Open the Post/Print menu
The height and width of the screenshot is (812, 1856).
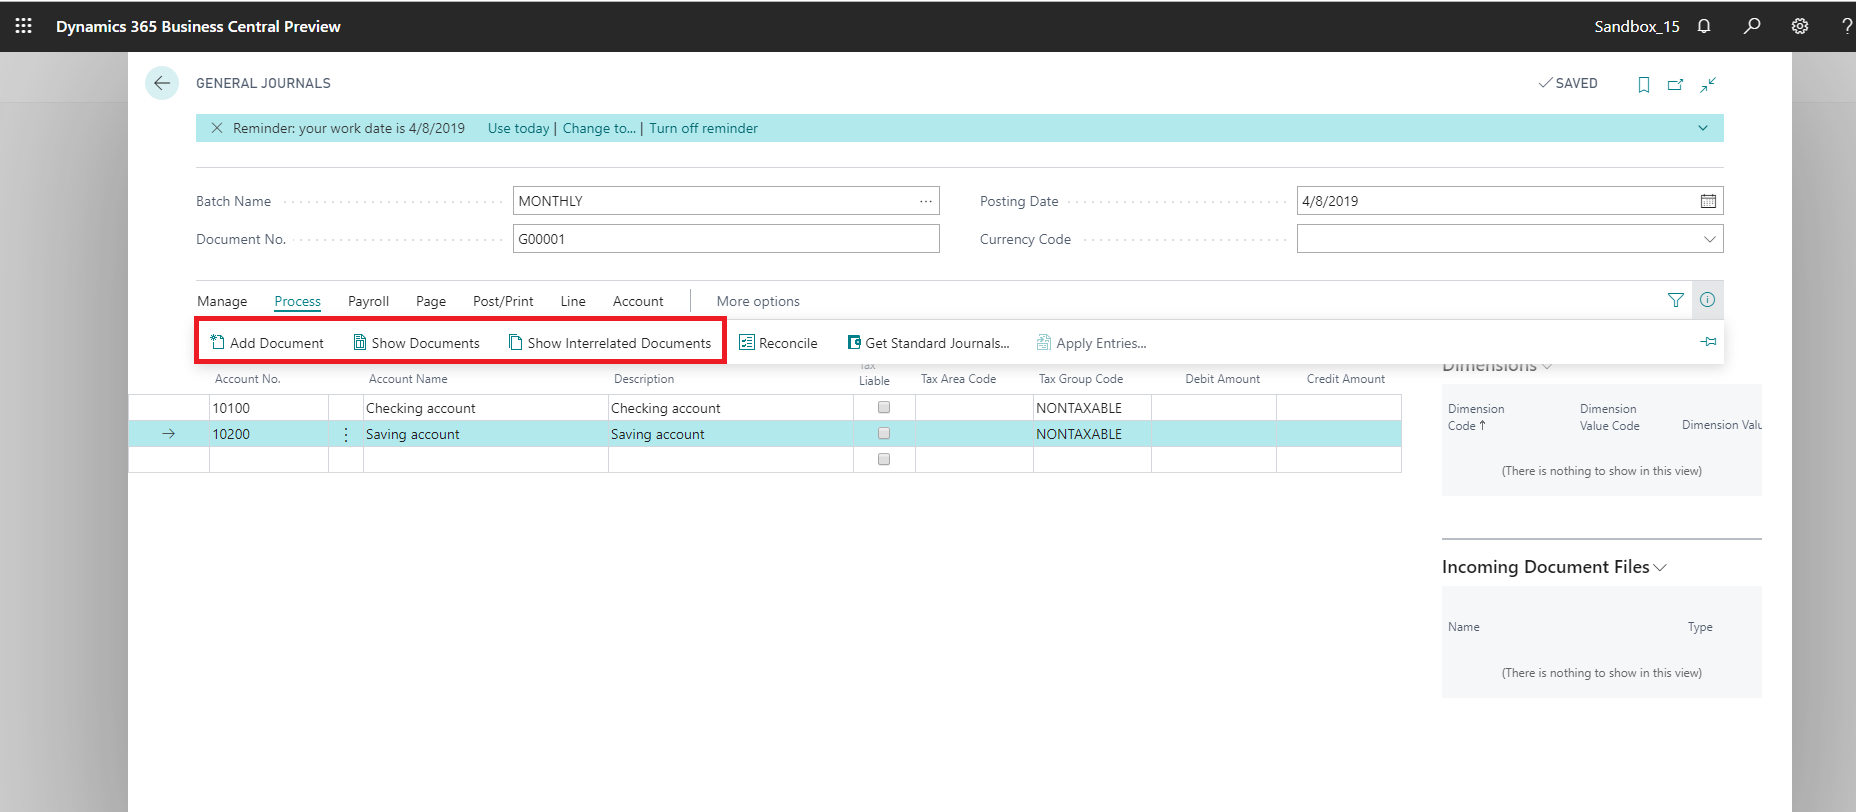[x=503, y=301]
